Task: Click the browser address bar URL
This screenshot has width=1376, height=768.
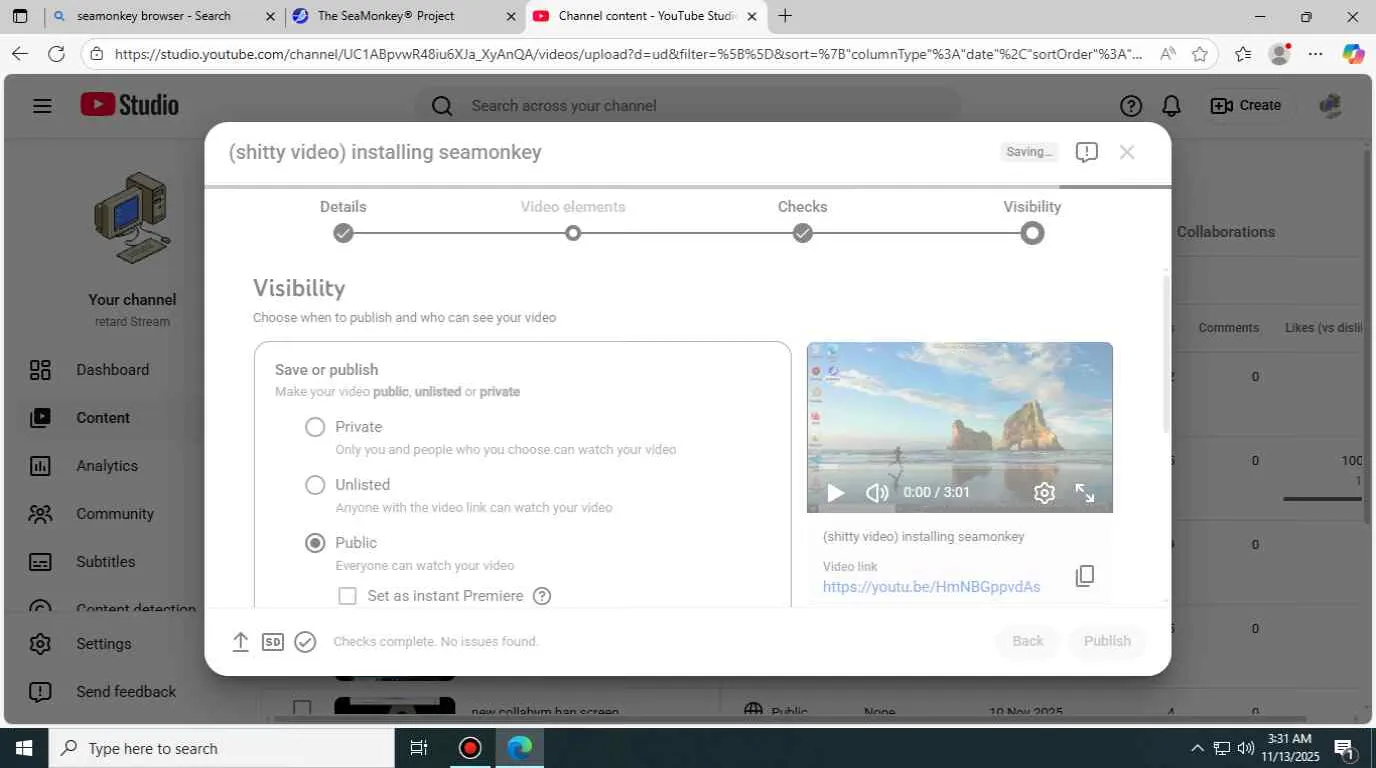Action: click(x=628, y=54)
